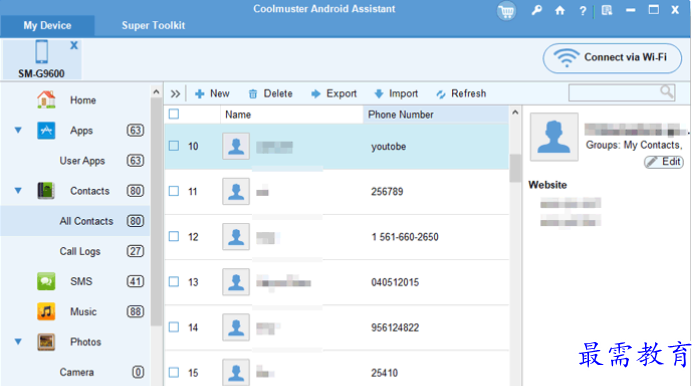700x386 pixels.
Task: Click avatar of contact row 10
Action: click(x=236, y=146)
